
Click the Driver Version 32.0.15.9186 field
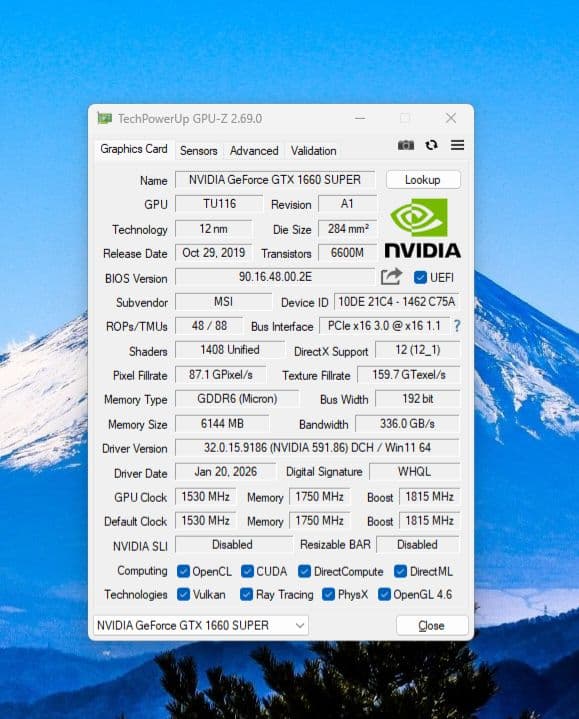[x=317, y=448]
